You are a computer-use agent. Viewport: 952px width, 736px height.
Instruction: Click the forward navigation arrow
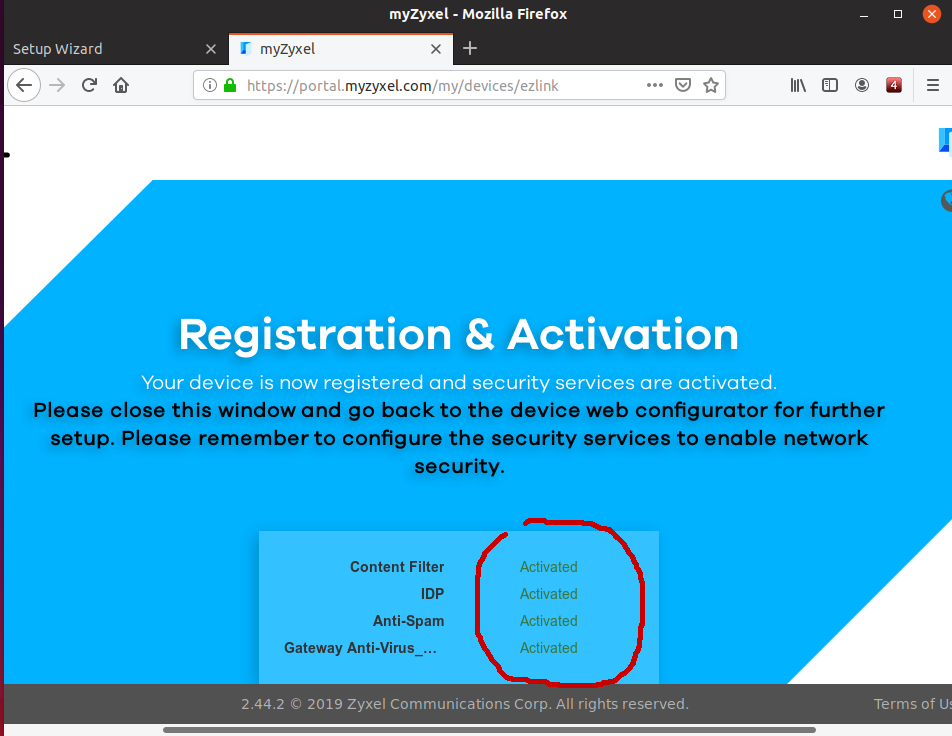pos(57,85)
